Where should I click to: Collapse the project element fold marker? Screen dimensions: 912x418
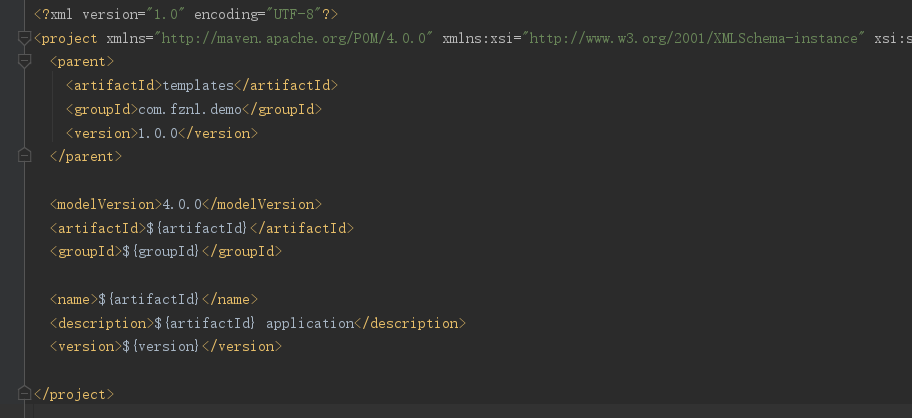pyautogui.click(x=25, y=38)
